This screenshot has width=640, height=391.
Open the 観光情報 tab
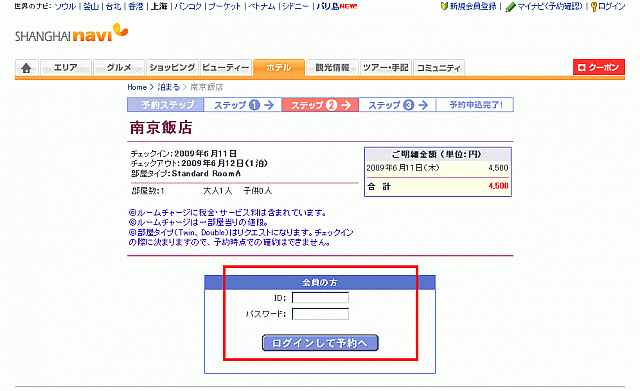[x=332, y=68]
